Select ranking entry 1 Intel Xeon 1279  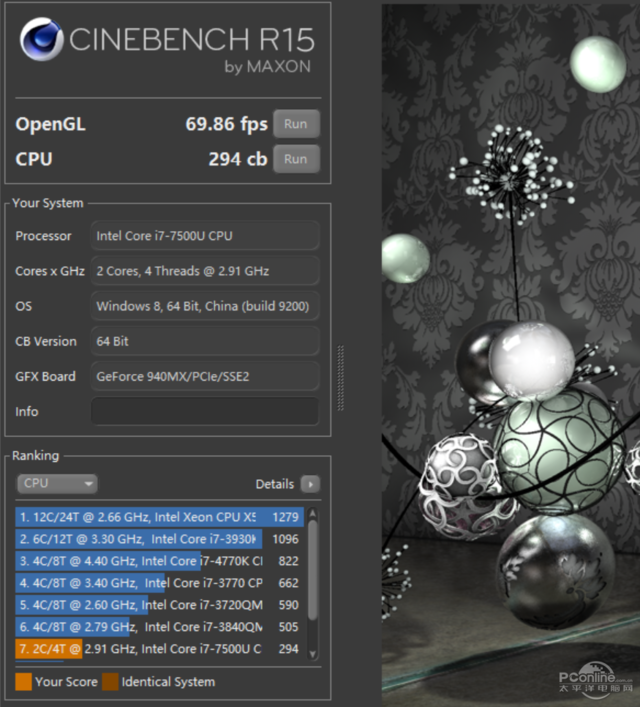coord(159,517)
